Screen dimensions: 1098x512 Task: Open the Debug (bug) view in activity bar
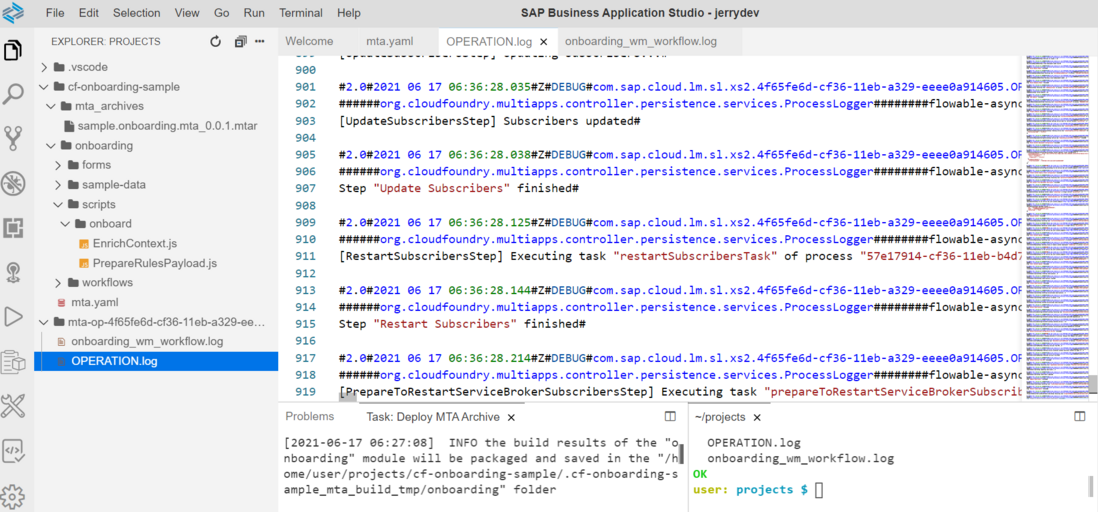(13, 184)
